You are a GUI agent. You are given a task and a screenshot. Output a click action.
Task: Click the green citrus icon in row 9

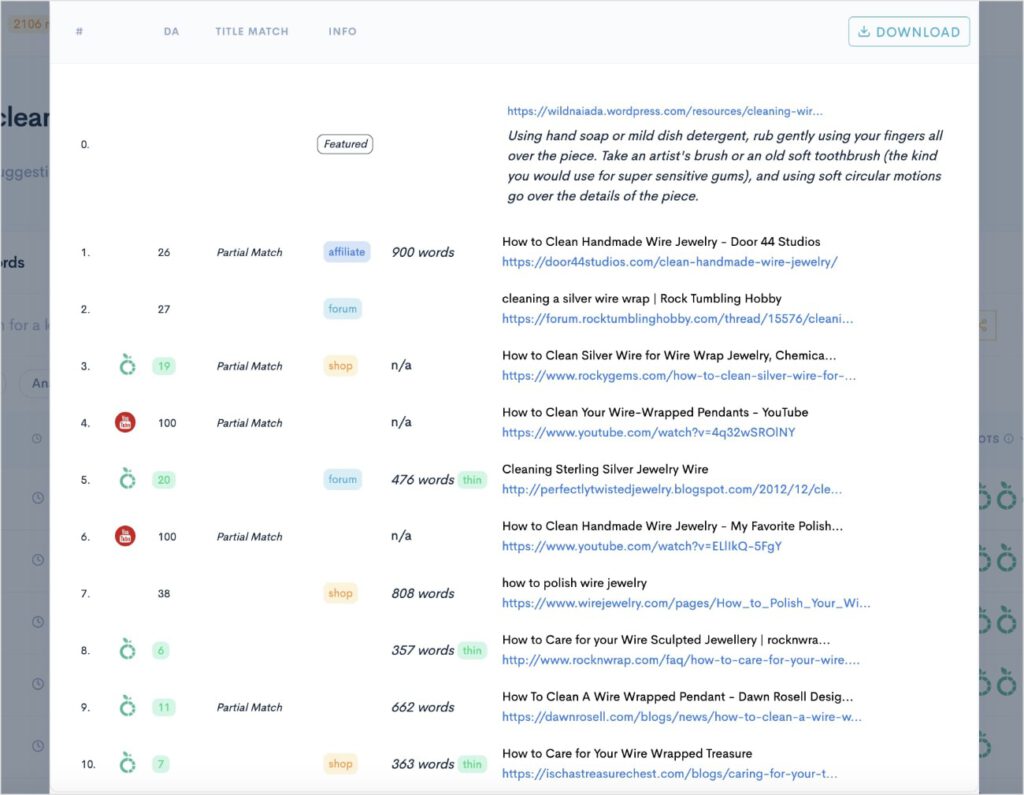(x=127, y=707)
